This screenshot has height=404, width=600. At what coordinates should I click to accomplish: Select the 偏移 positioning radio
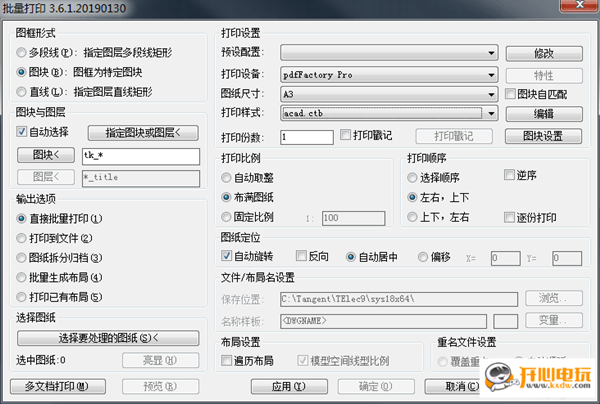[x=423, y=257]
